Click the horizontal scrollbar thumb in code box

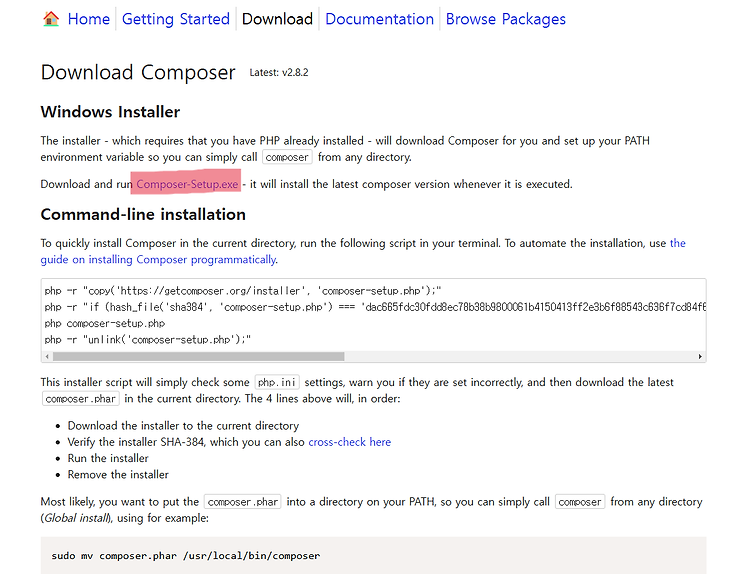[199, 357]
